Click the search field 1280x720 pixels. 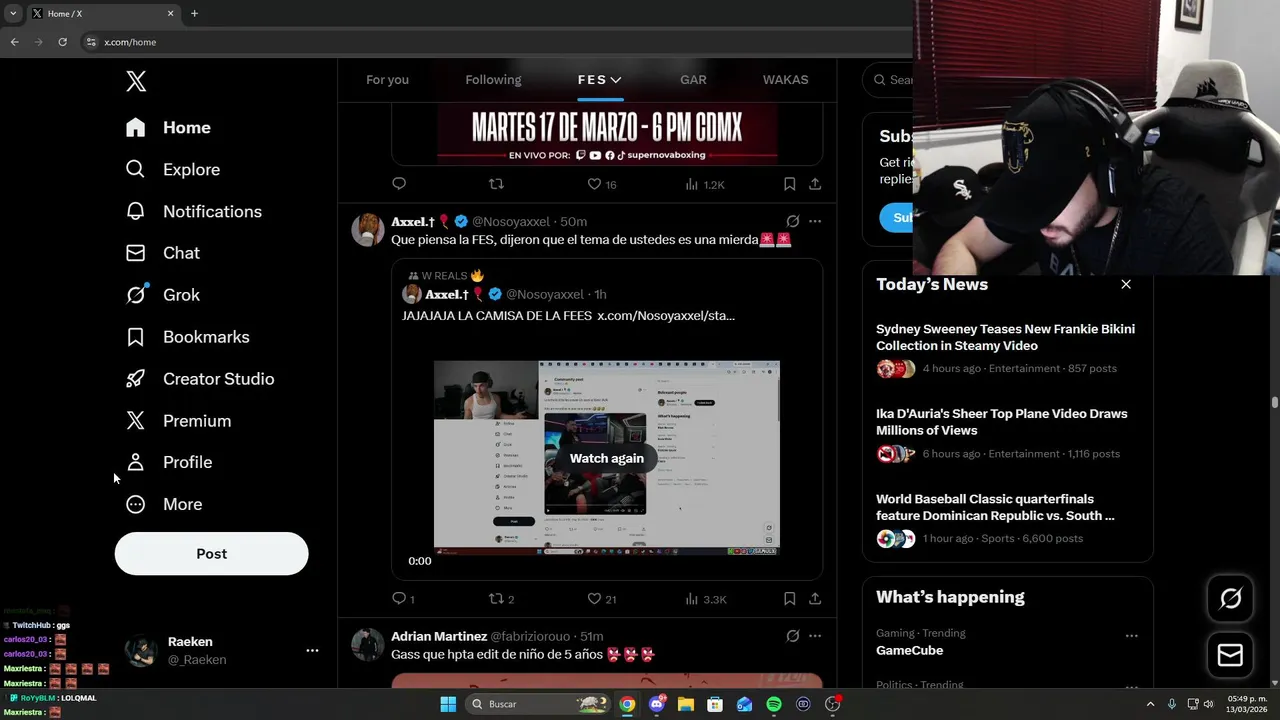pyautogui.click(x=889, y=80)
